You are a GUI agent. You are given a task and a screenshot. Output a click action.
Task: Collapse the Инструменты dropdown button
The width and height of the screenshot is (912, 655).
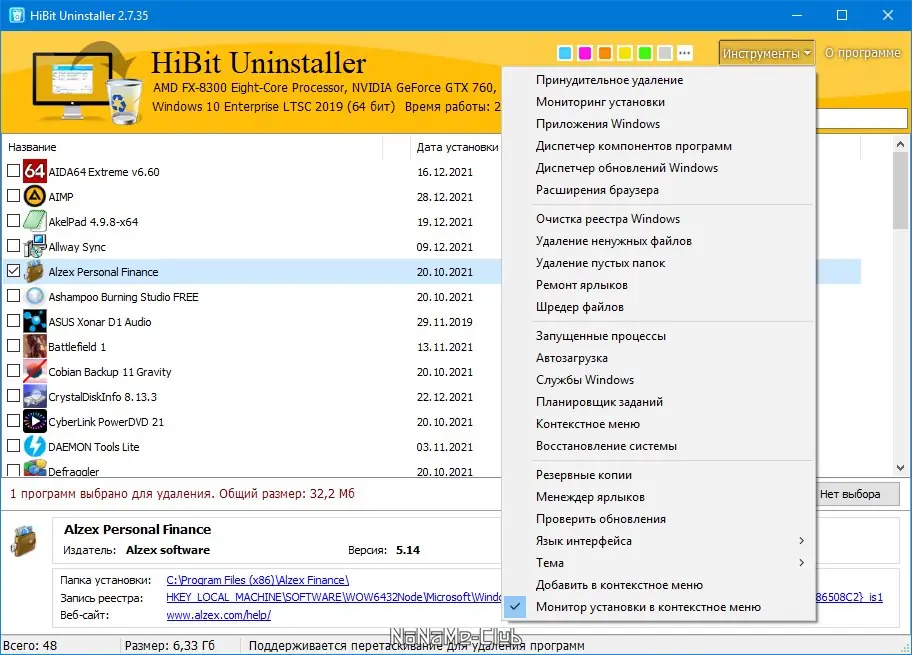767,53
